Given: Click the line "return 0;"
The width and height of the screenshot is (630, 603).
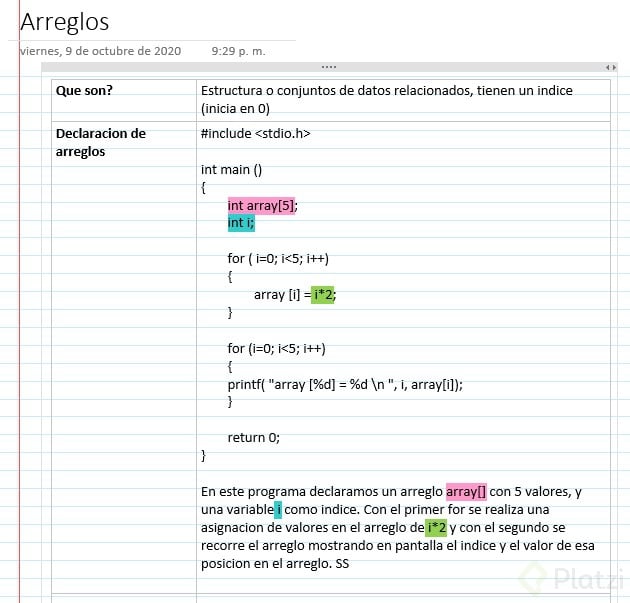Looking at the screenshot, I should coord(254,437).
